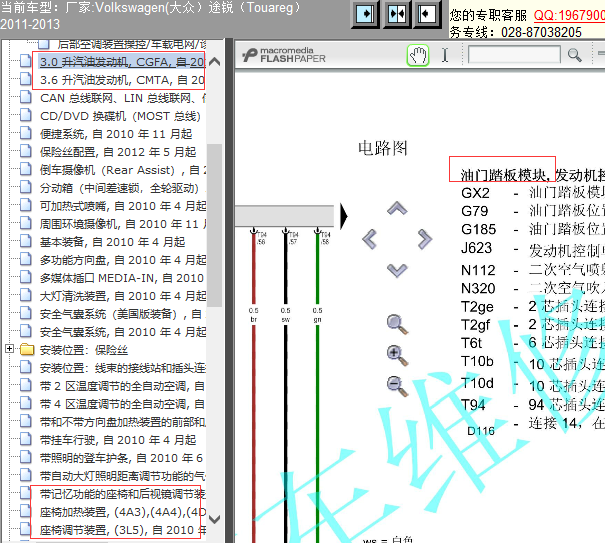Open 带记忆功能的座椅和后视镜调节 entry
Viewport: 605px width, 543px height.
123,494
